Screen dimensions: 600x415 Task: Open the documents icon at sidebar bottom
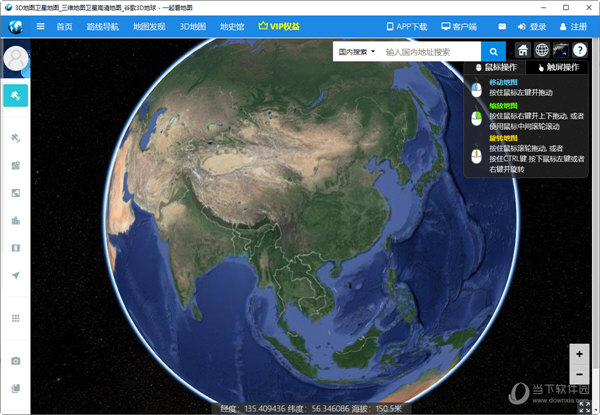(16, 389)
